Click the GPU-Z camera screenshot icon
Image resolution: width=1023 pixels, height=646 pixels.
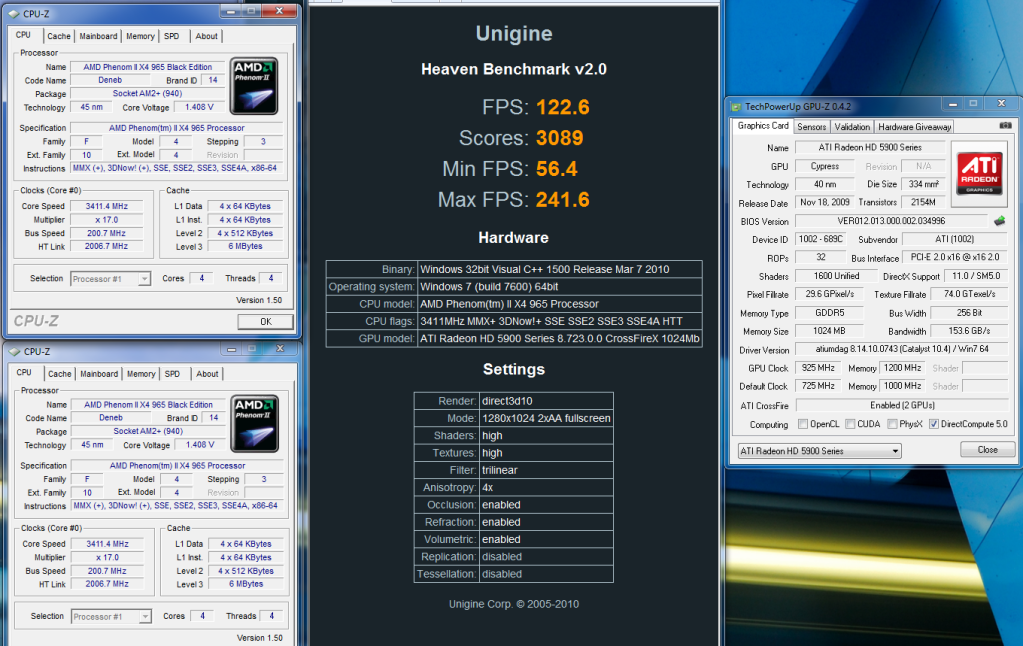(1007, 126)
